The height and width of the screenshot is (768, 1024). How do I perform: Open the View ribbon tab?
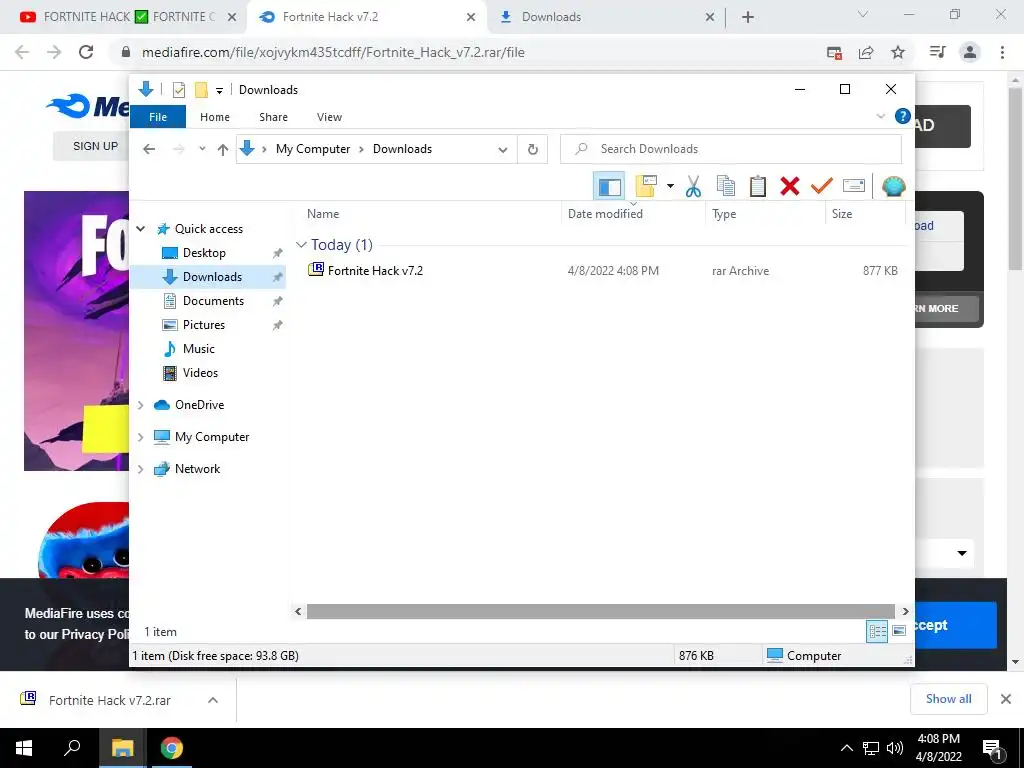tap(329, 117)
